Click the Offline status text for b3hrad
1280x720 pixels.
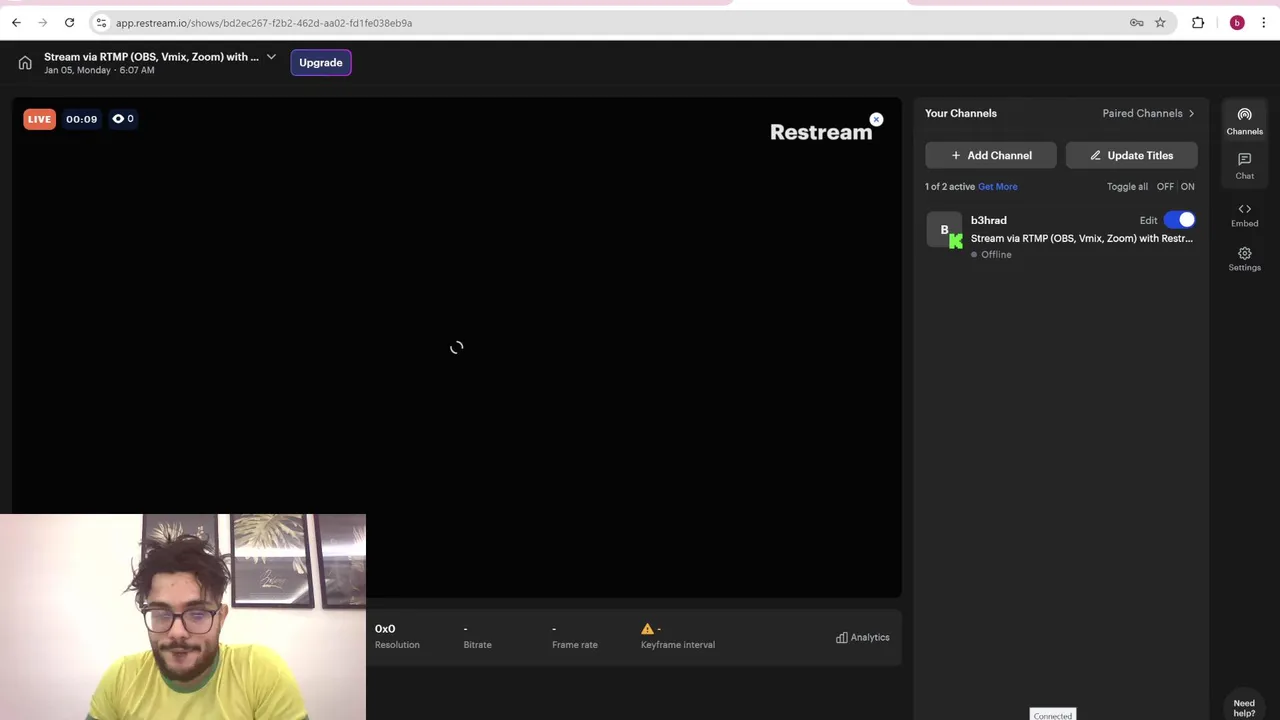(x=996, y=255)
